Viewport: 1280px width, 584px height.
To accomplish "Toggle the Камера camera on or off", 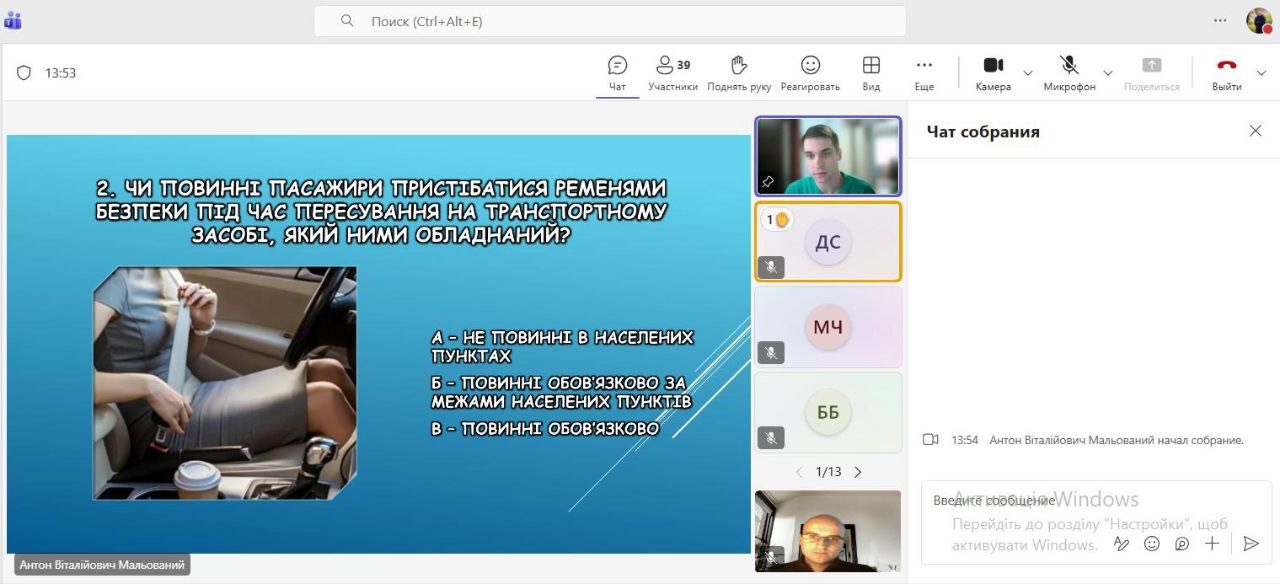I will coord(993,72).
